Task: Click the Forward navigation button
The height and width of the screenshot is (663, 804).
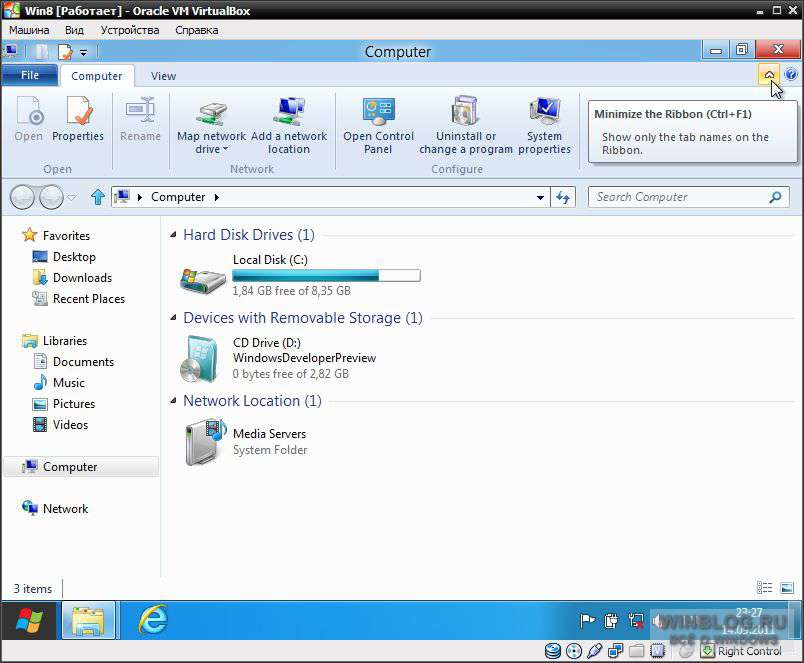Action: (x=51, y=197)
